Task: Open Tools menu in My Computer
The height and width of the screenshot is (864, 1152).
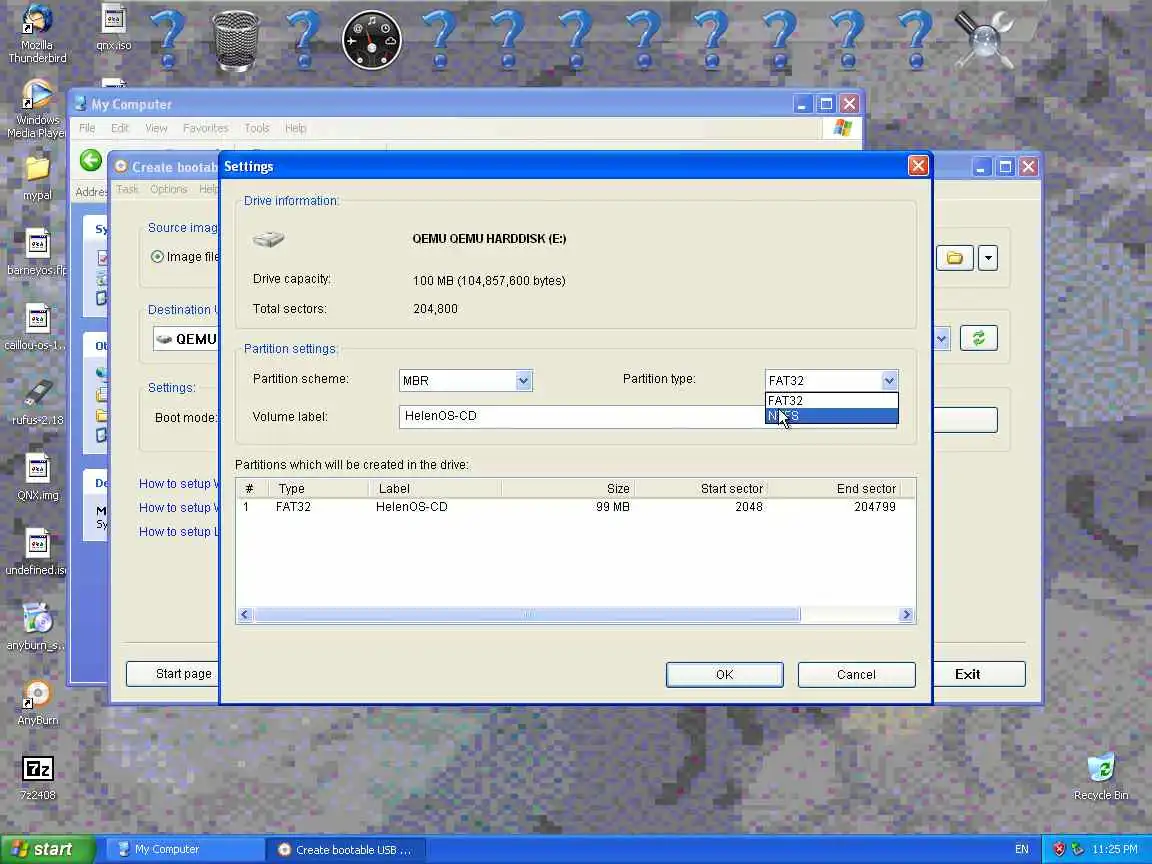Action: (x=256, y=128)
